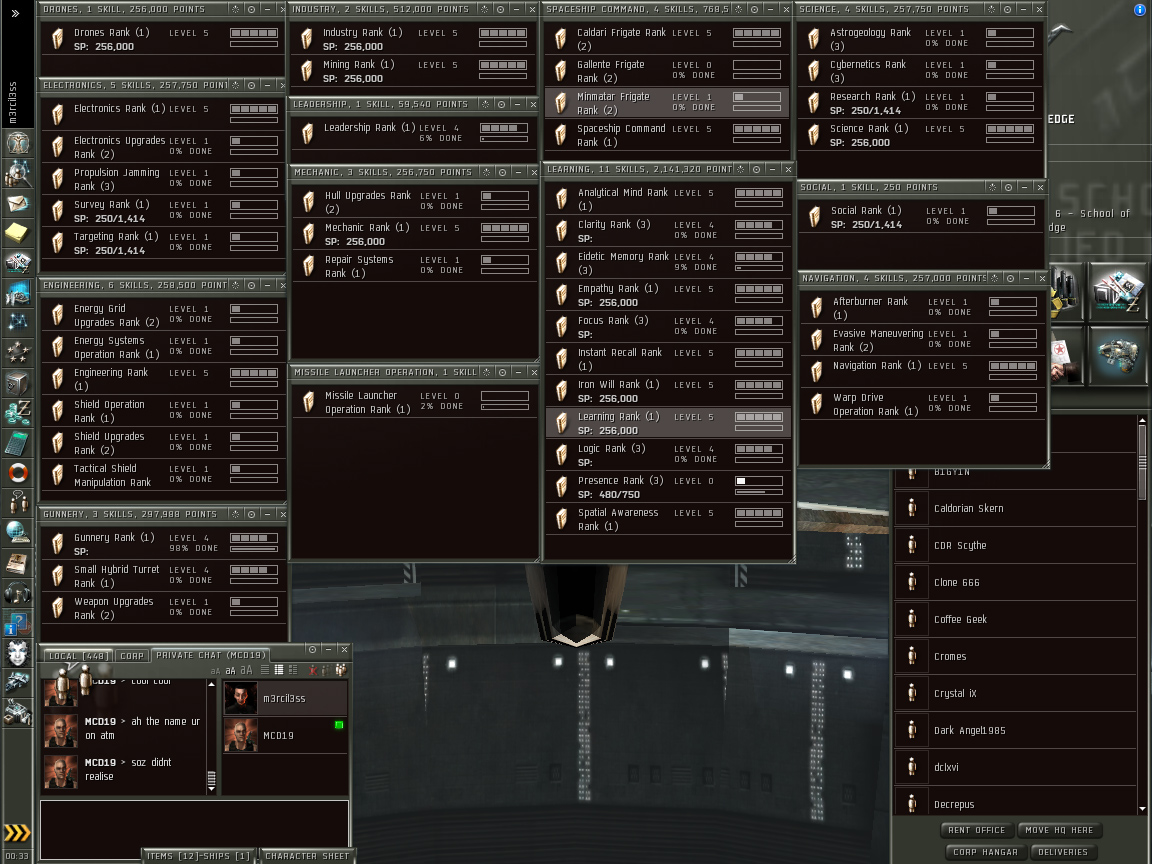Open the headphones jukebox icon
1152x864 pixels.
point(18,593)
